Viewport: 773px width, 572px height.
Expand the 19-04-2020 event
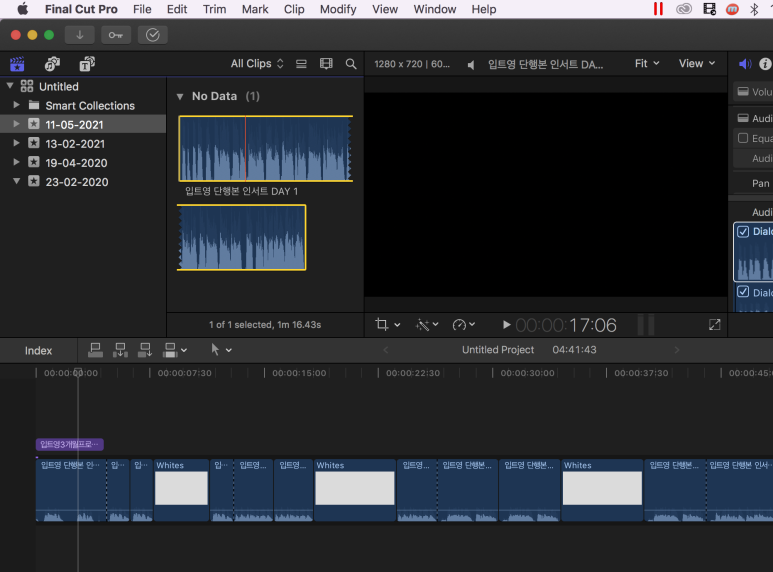[x=16, y=162]
